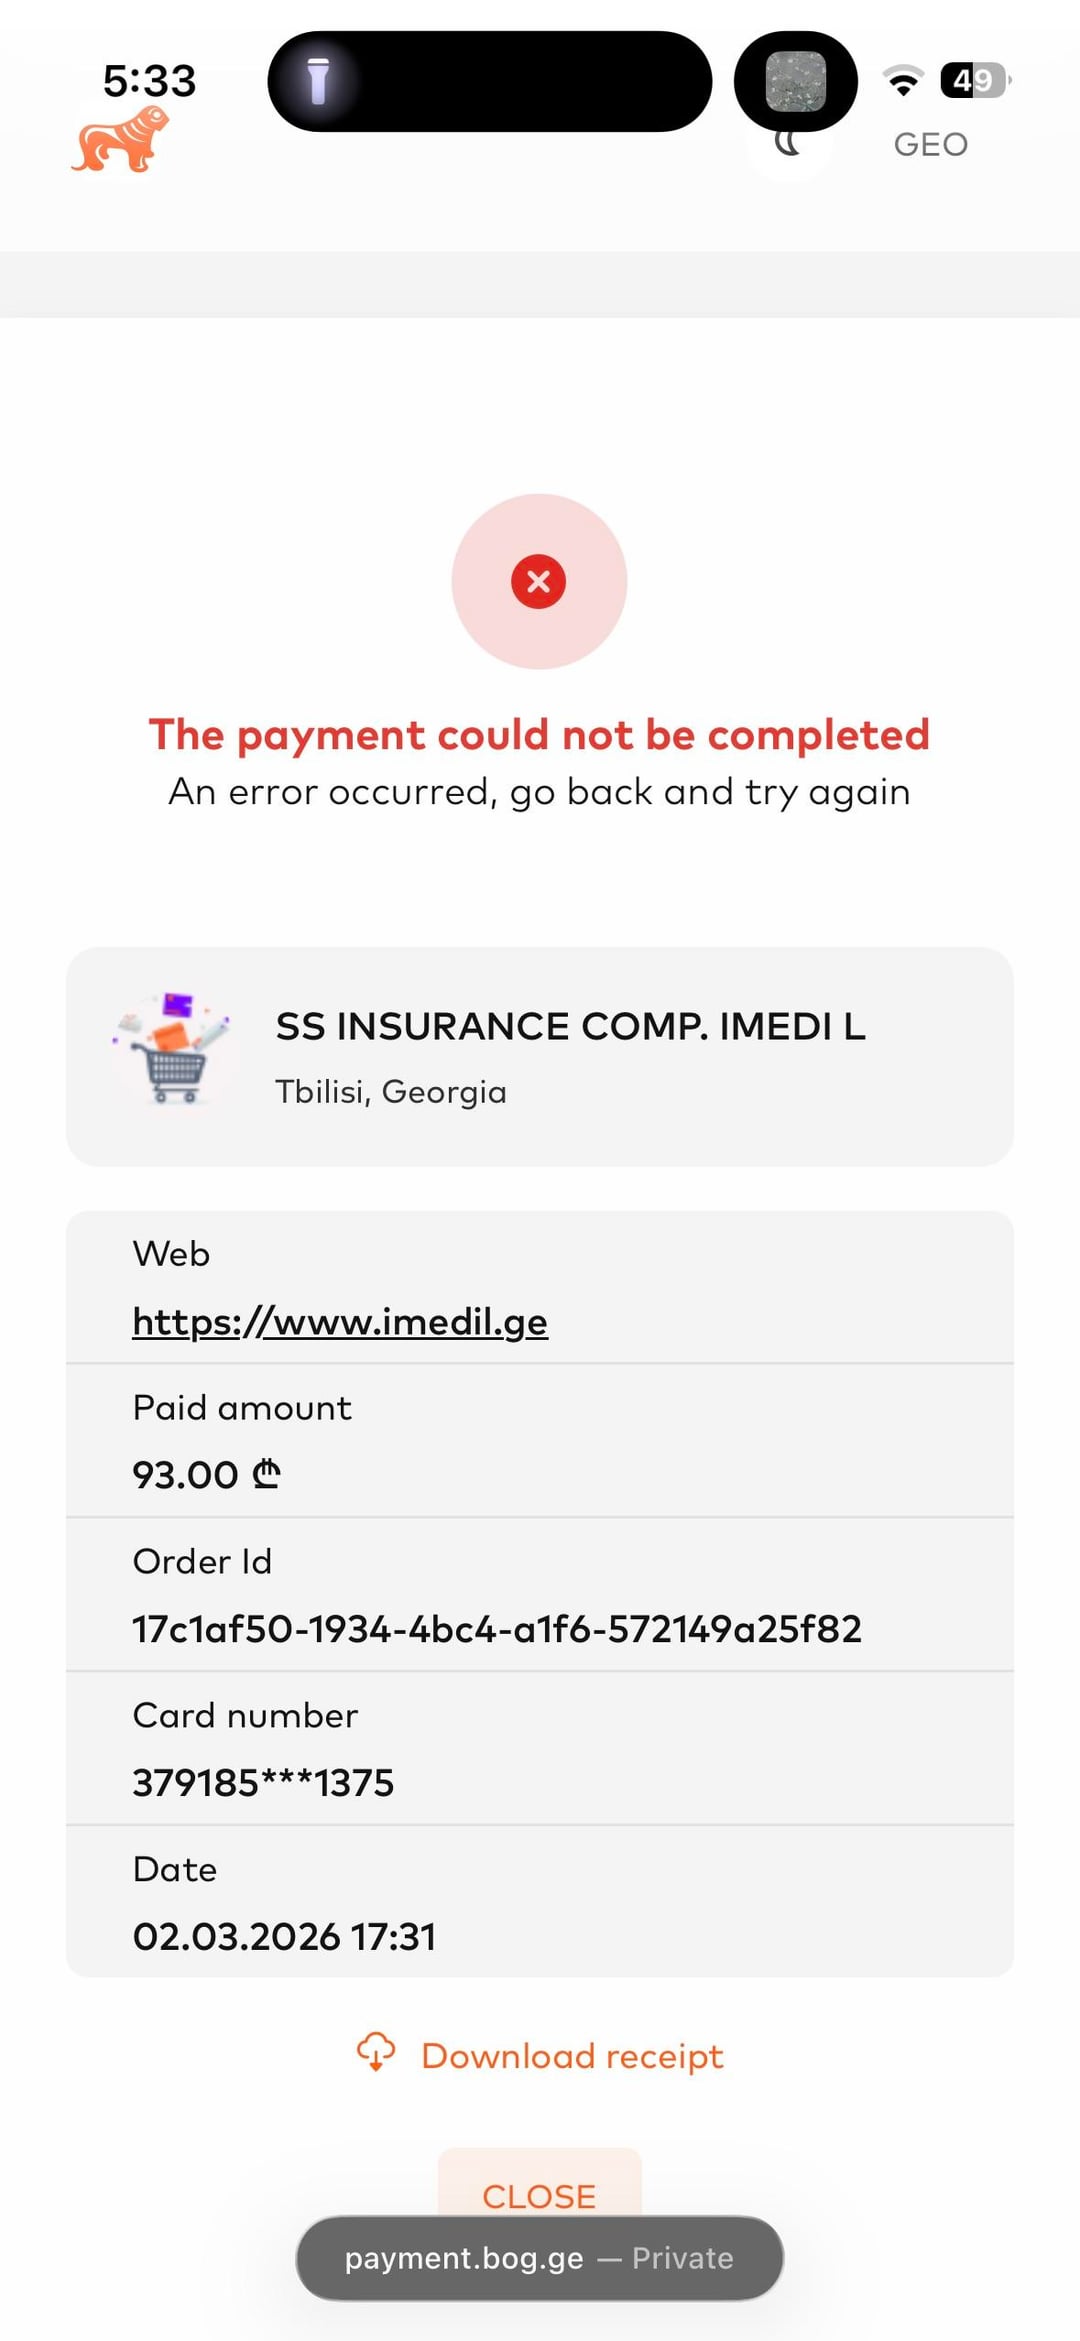Tap the payment.bog.ge address bar
The image size is (1080, 2341).
tap(539, 2258)
